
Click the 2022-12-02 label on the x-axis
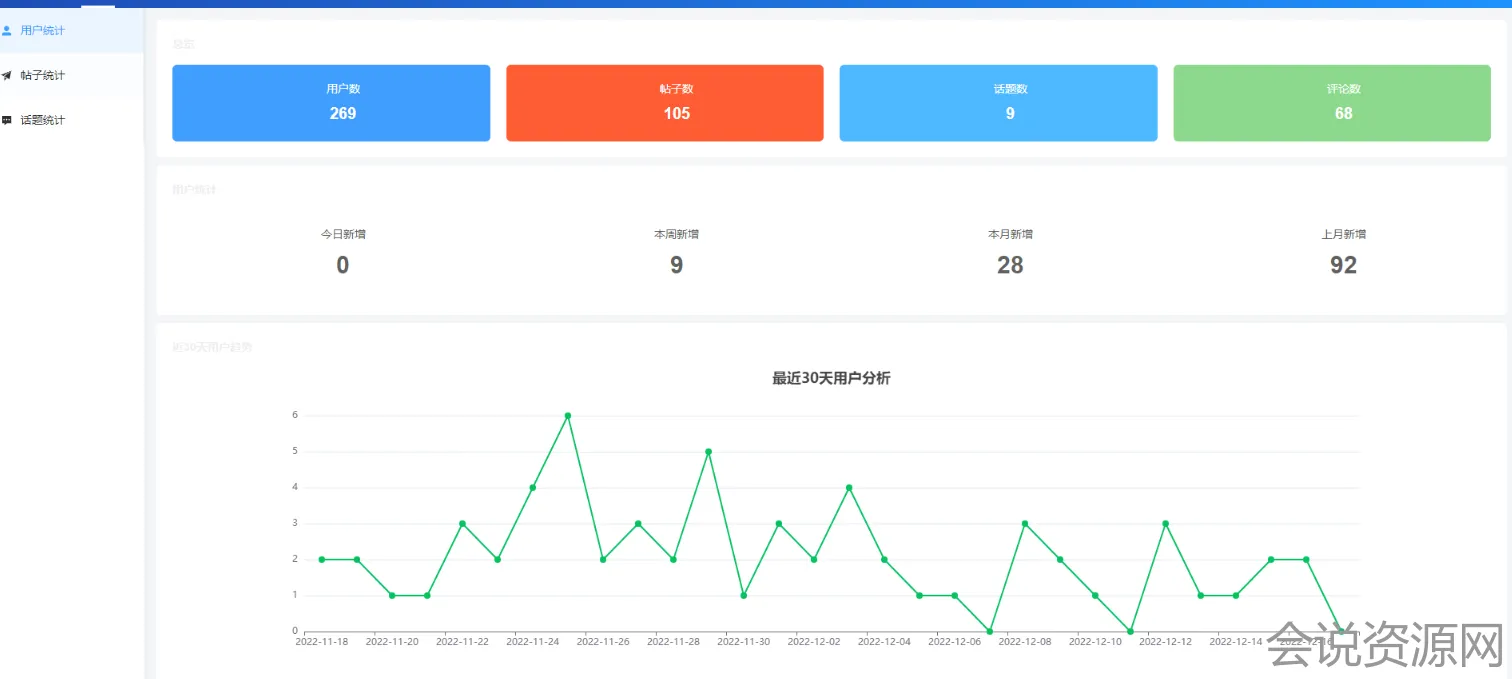point(814,642)
